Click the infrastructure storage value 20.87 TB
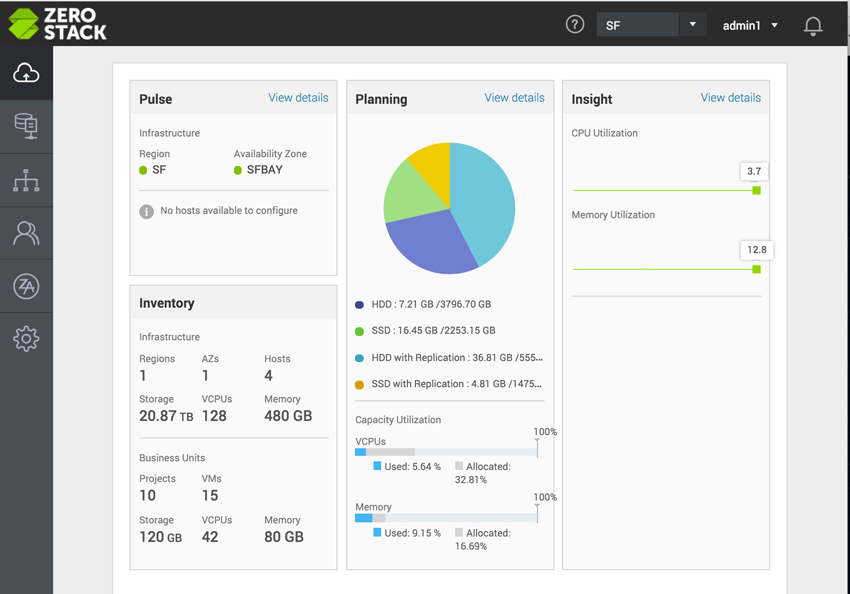This screenshot has height=594, width=850. pos(166,416)
